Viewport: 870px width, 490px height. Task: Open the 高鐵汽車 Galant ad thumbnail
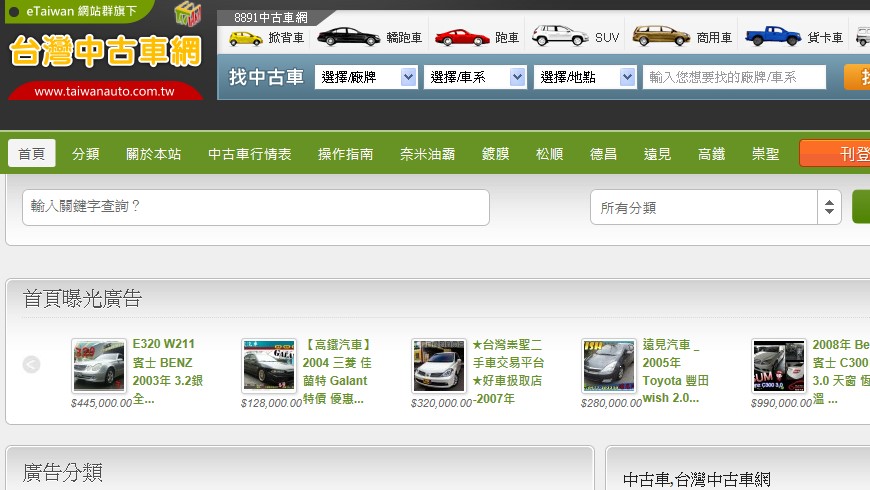[x=269, y=366]
